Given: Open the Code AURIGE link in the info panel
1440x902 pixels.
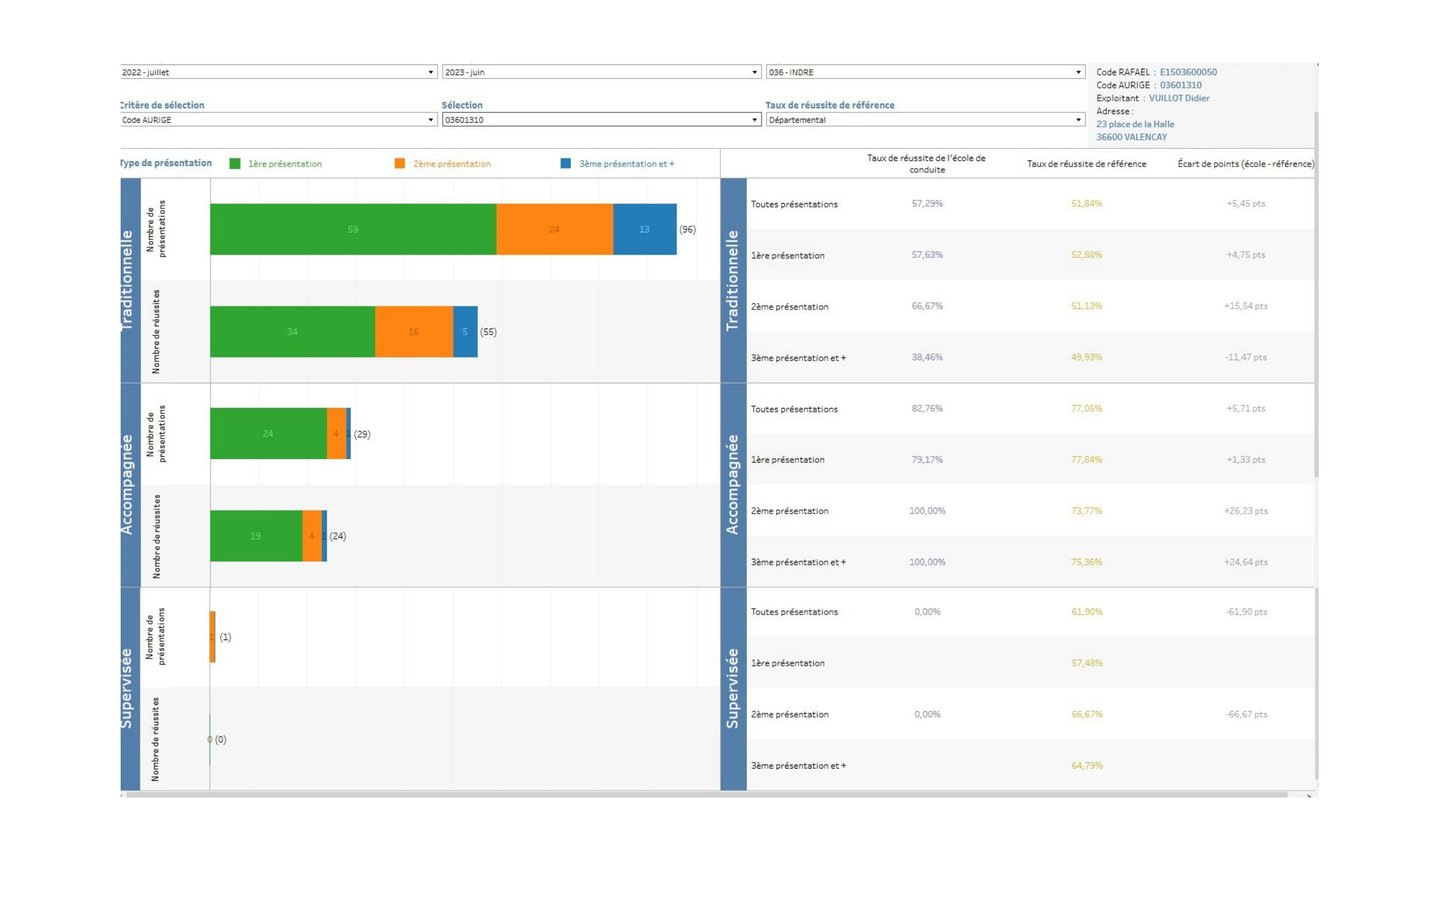Looking at the screenshot, I should (1181, 85).
